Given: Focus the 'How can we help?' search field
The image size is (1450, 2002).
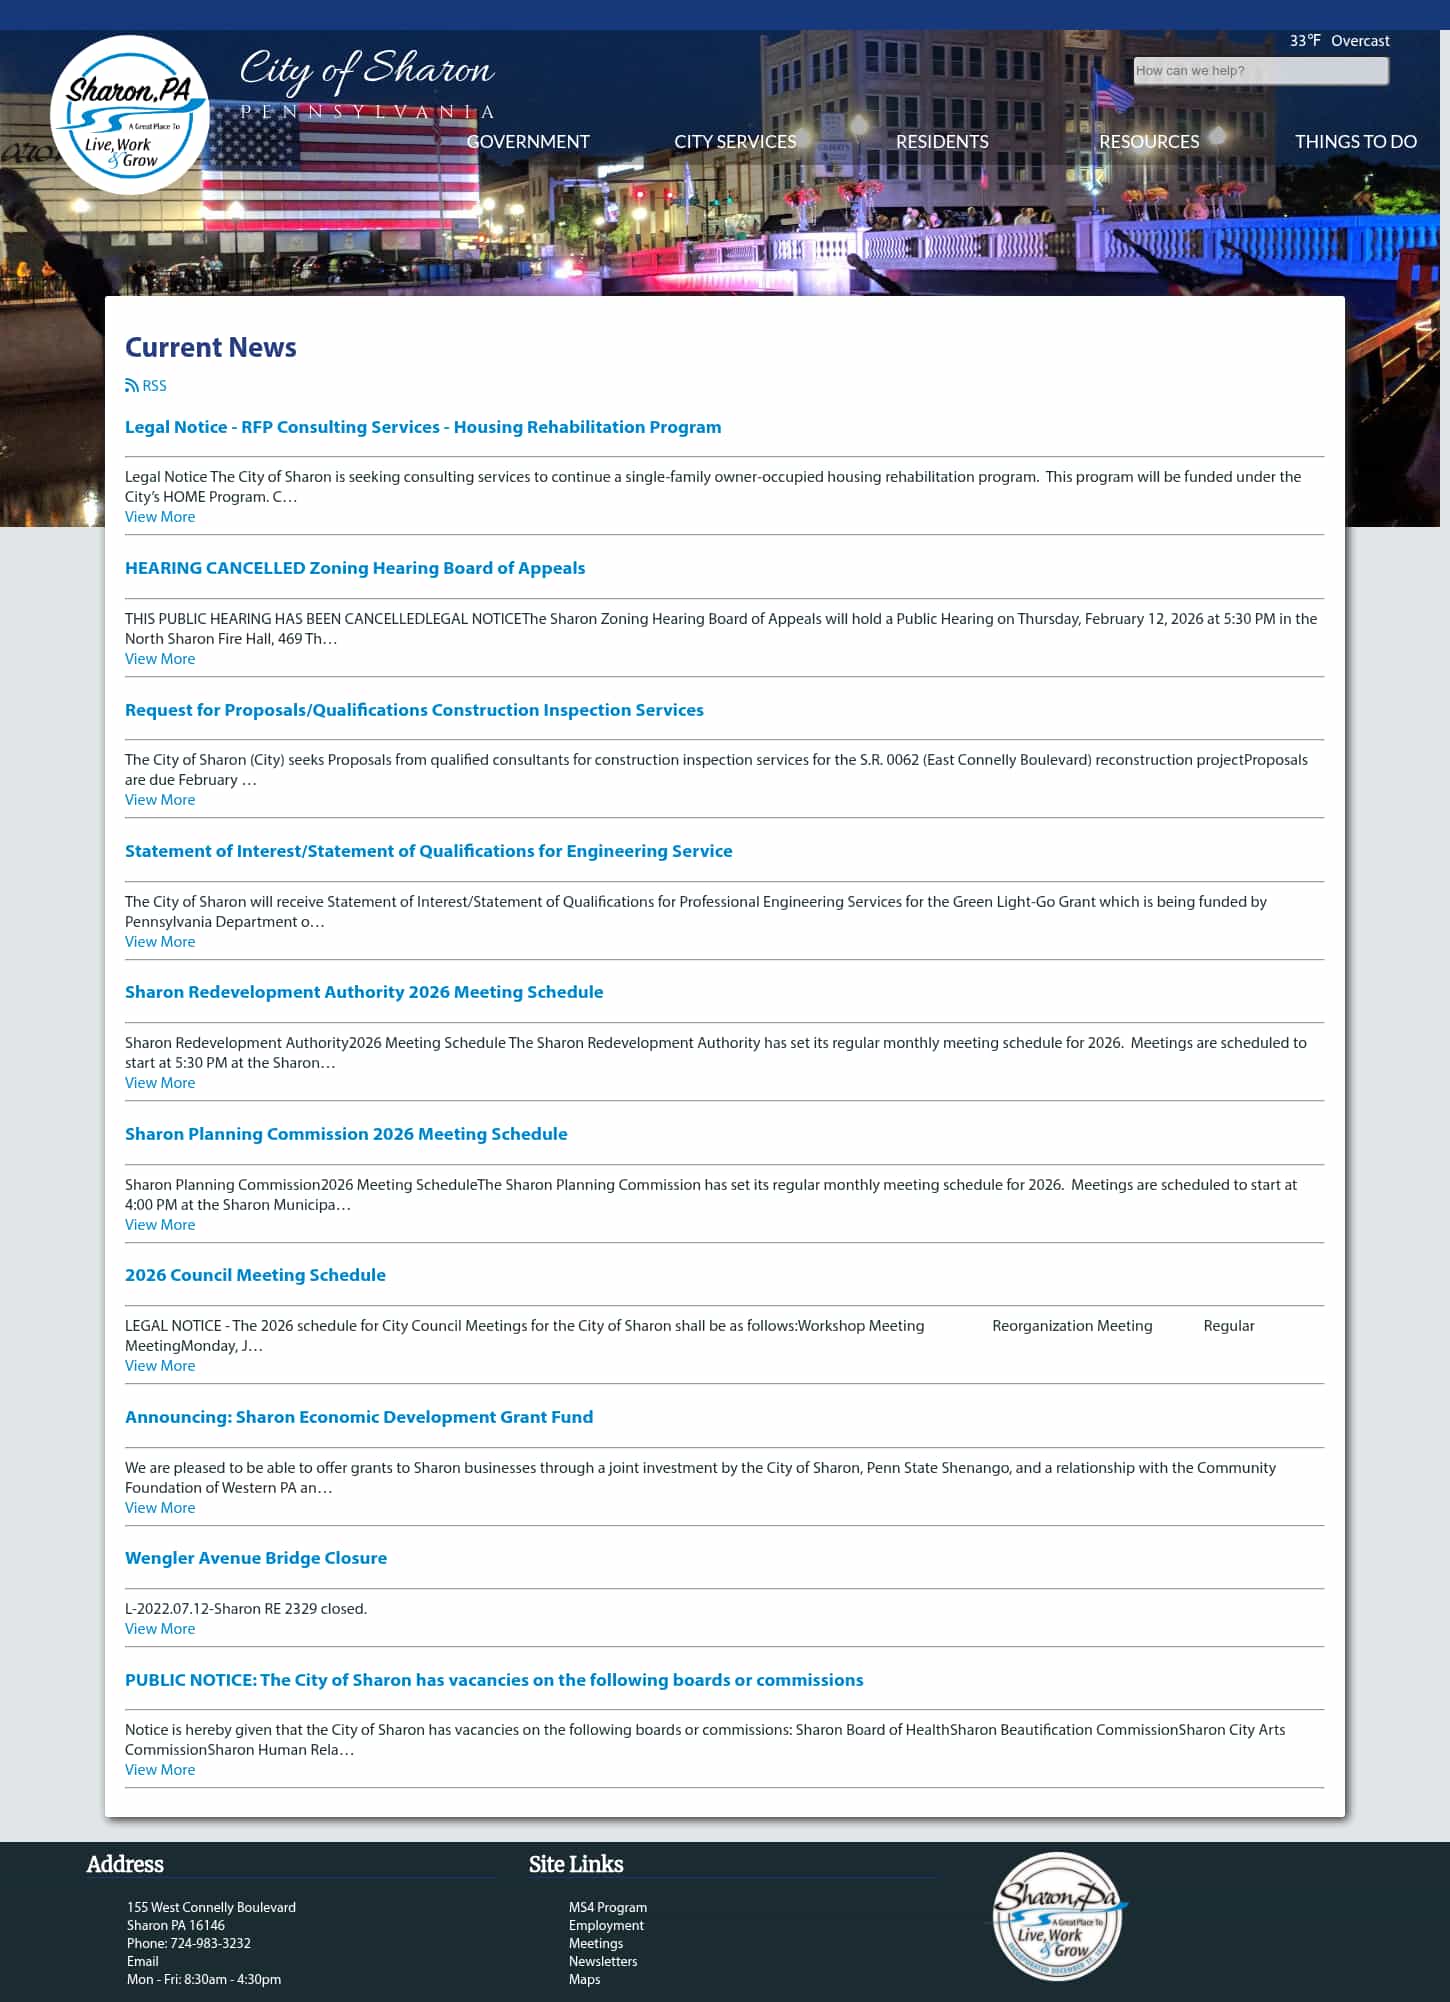Looking at the screenshot, I should click(x=1260, y=71).
